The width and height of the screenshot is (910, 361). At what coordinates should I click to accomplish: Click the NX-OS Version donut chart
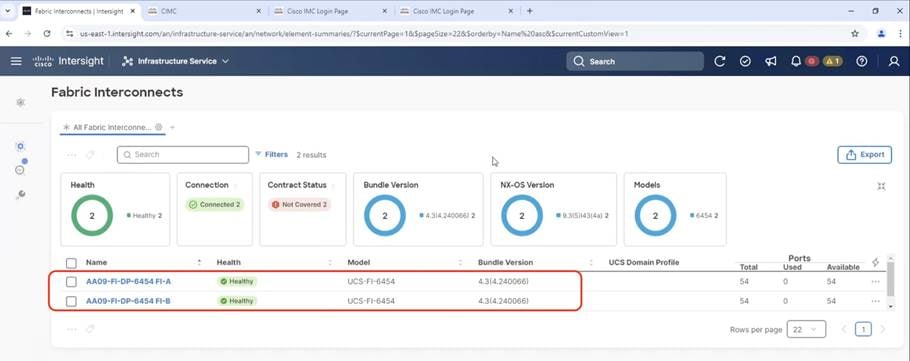click(x=522, y=215)
